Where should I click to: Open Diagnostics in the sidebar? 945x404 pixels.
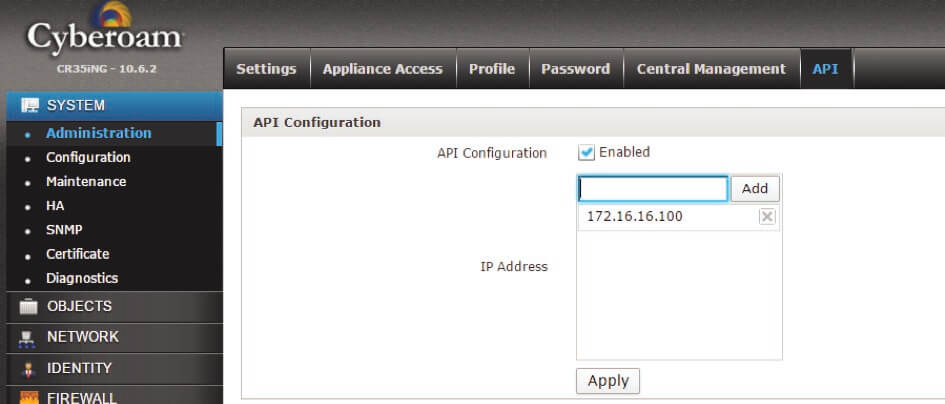click(x=82, y=279)
